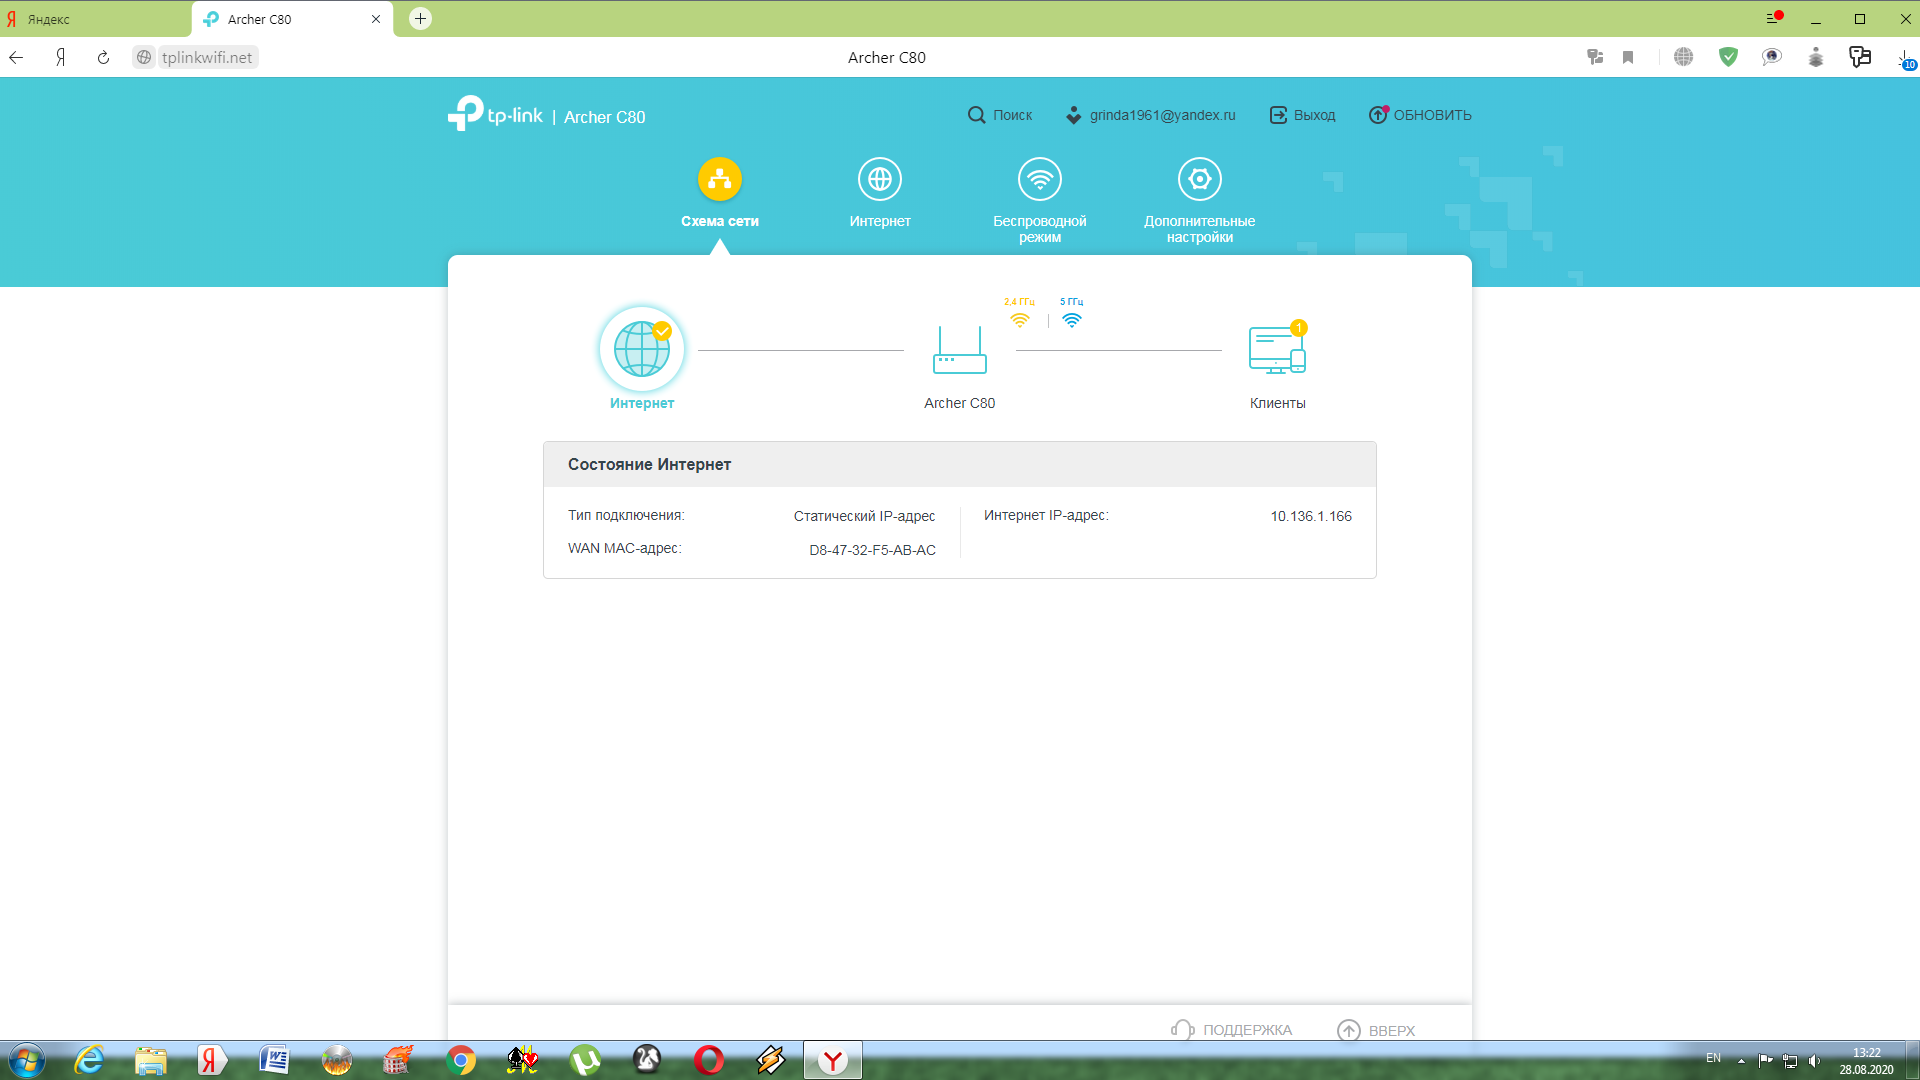1920x1080 pixels.
Task: Launch Internet Explorer from the taskbar
Action: [x=89, y=1060]
